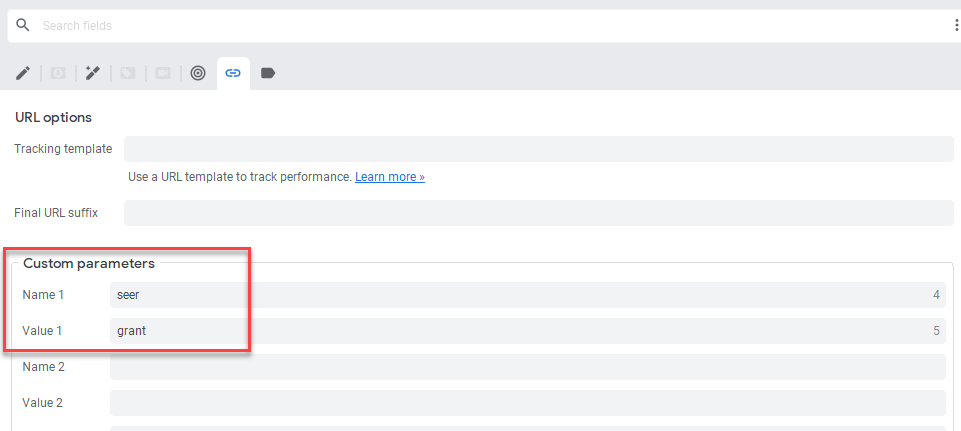Select the blue link URL options tab
The image size is (961, 431).
233,73
